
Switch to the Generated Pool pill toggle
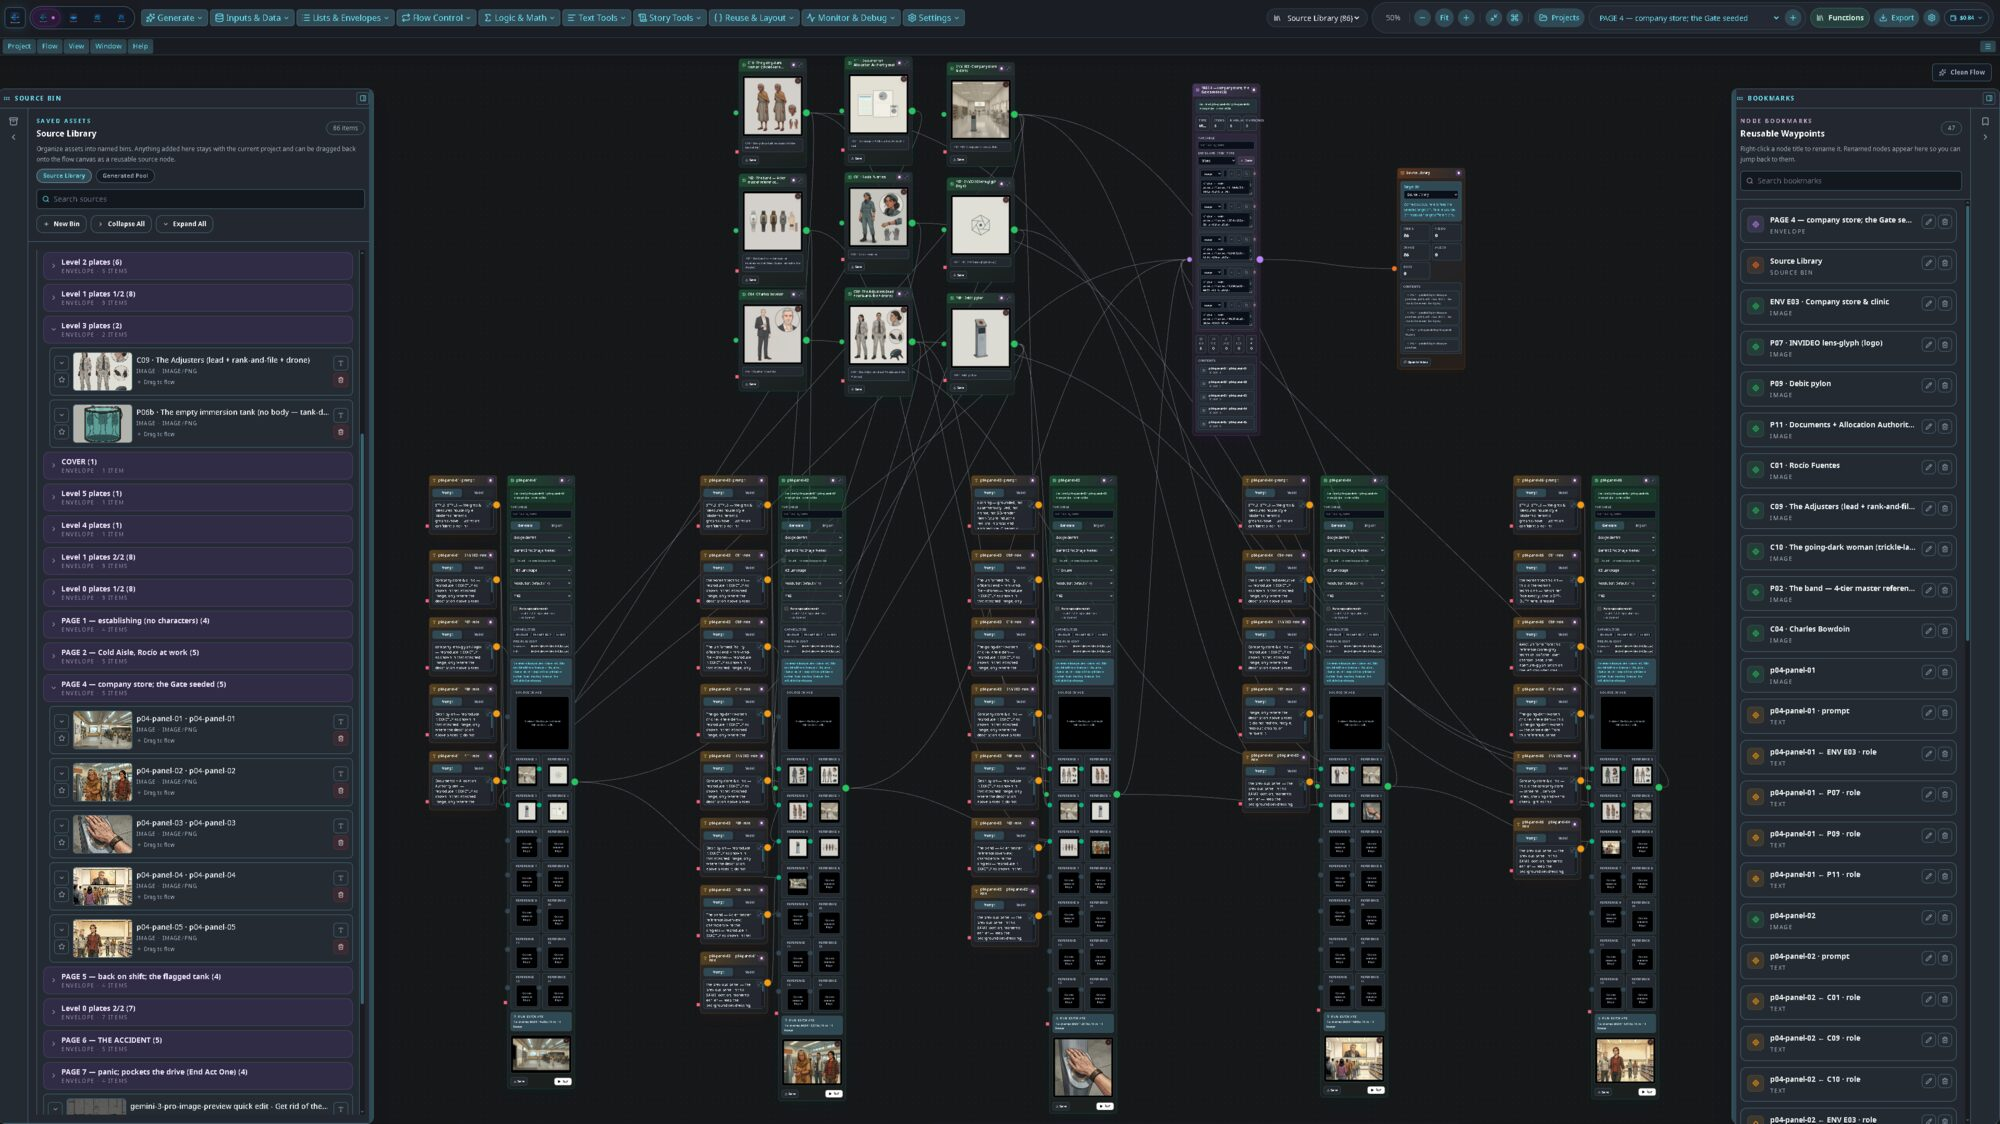tap(125, 176)
